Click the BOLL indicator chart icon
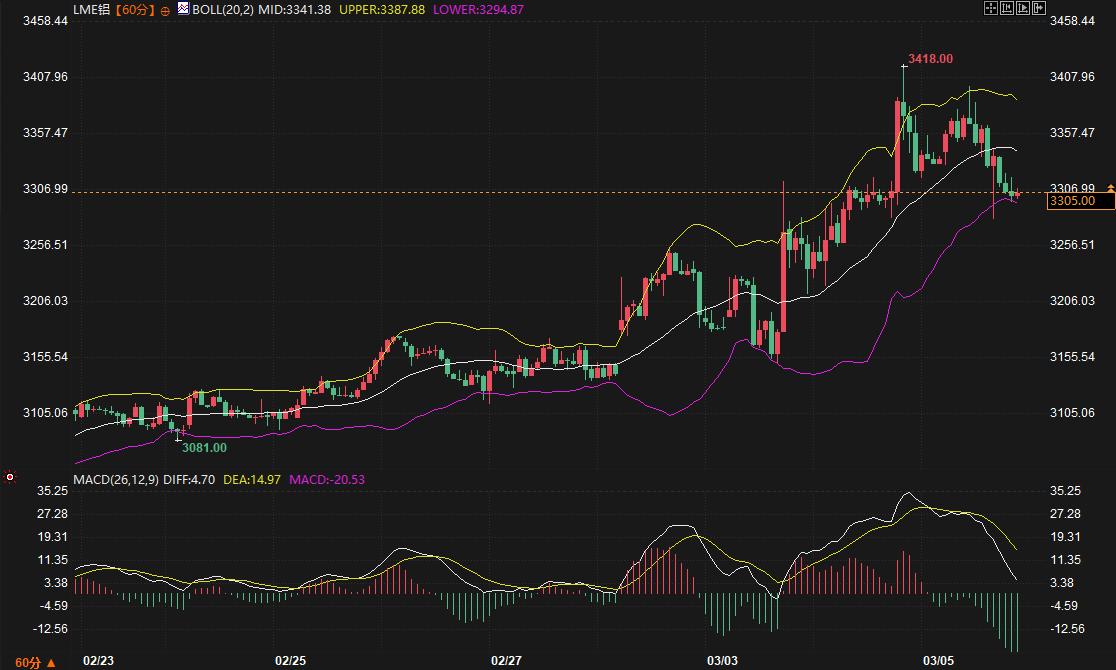This screenshot has height=670, width=1116. pyautogui.click(x=182, y=9)
